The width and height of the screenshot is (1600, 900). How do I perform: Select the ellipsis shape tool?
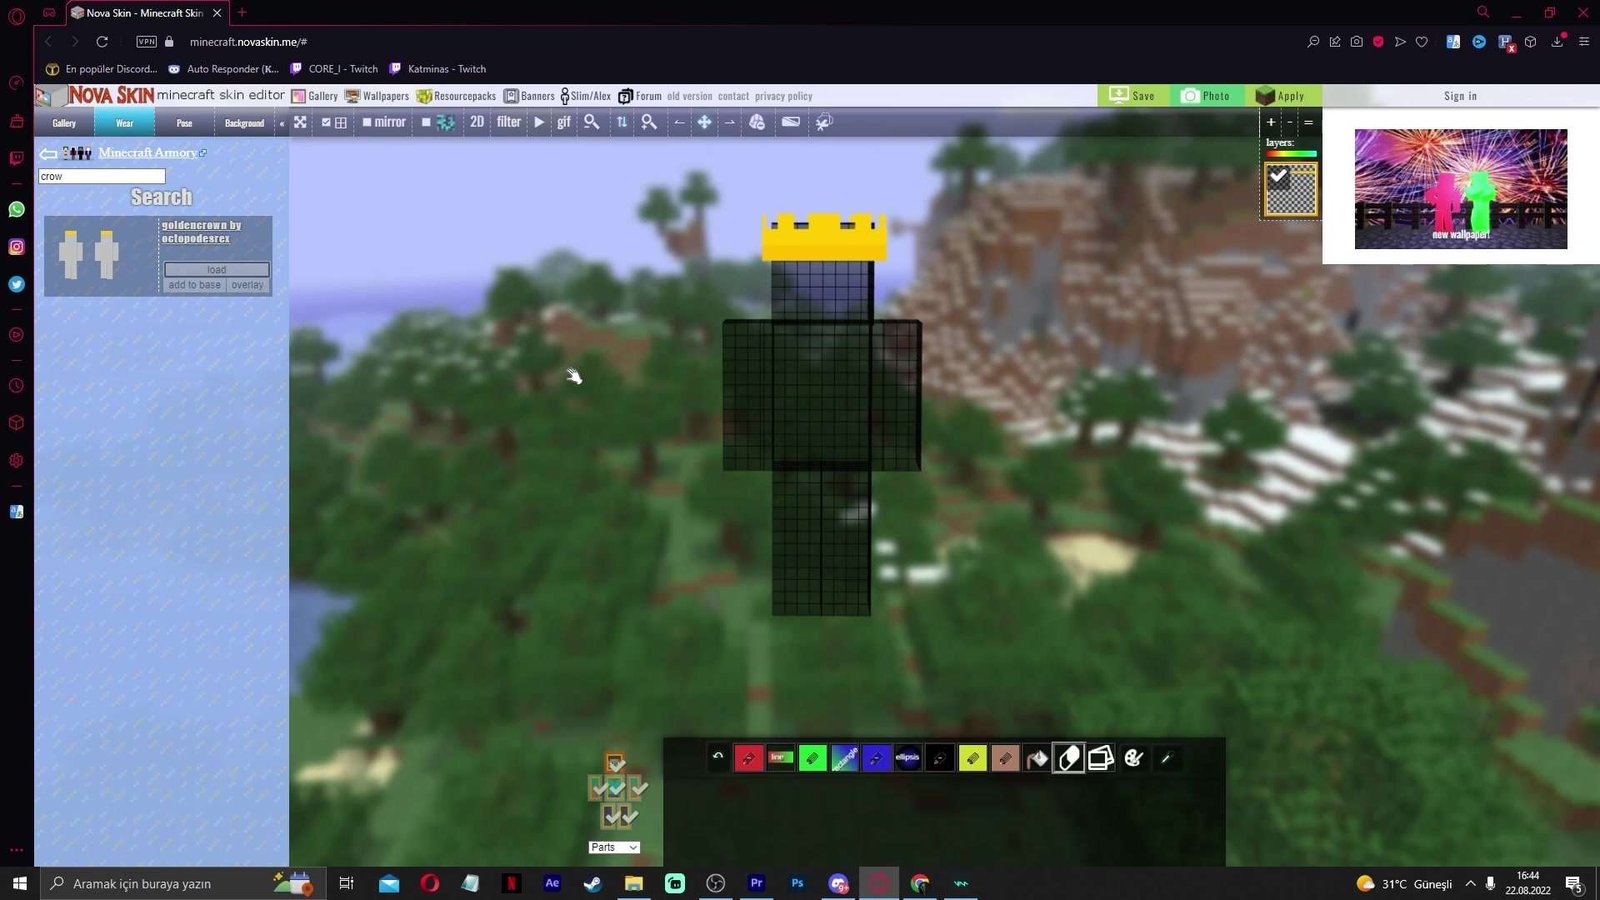(907, 758)
